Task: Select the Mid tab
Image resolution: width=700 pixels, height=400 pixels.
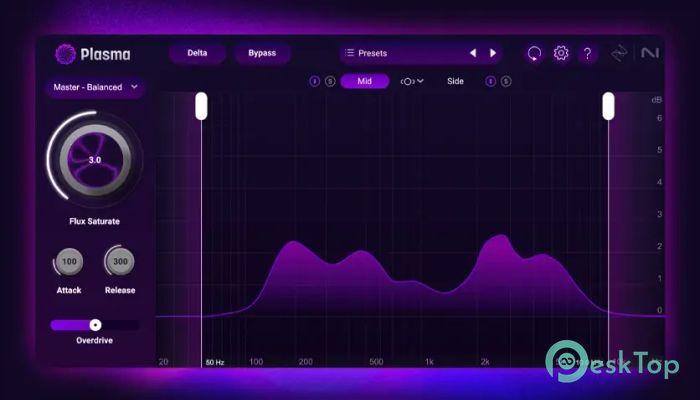Action: (365, 81)
